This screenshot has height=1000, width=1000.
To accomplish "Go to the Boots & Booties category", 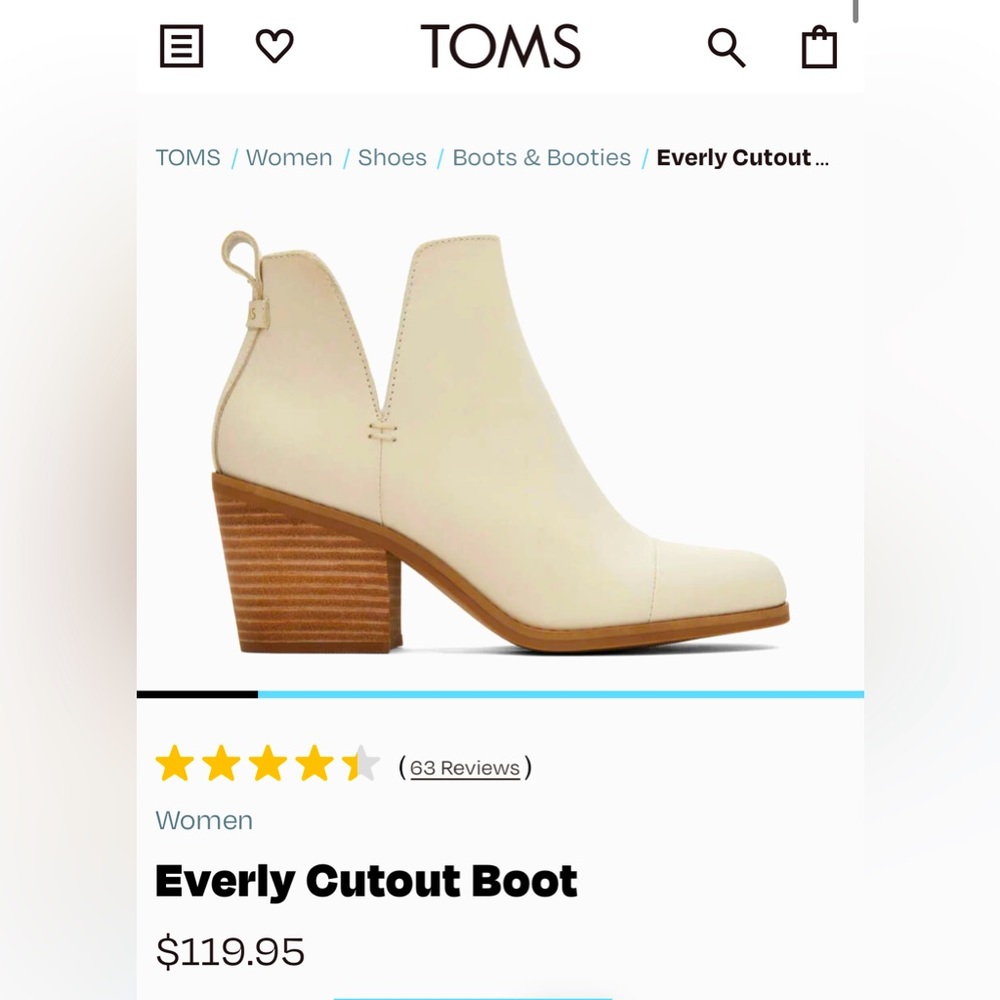I will click(x=541, y=157).
